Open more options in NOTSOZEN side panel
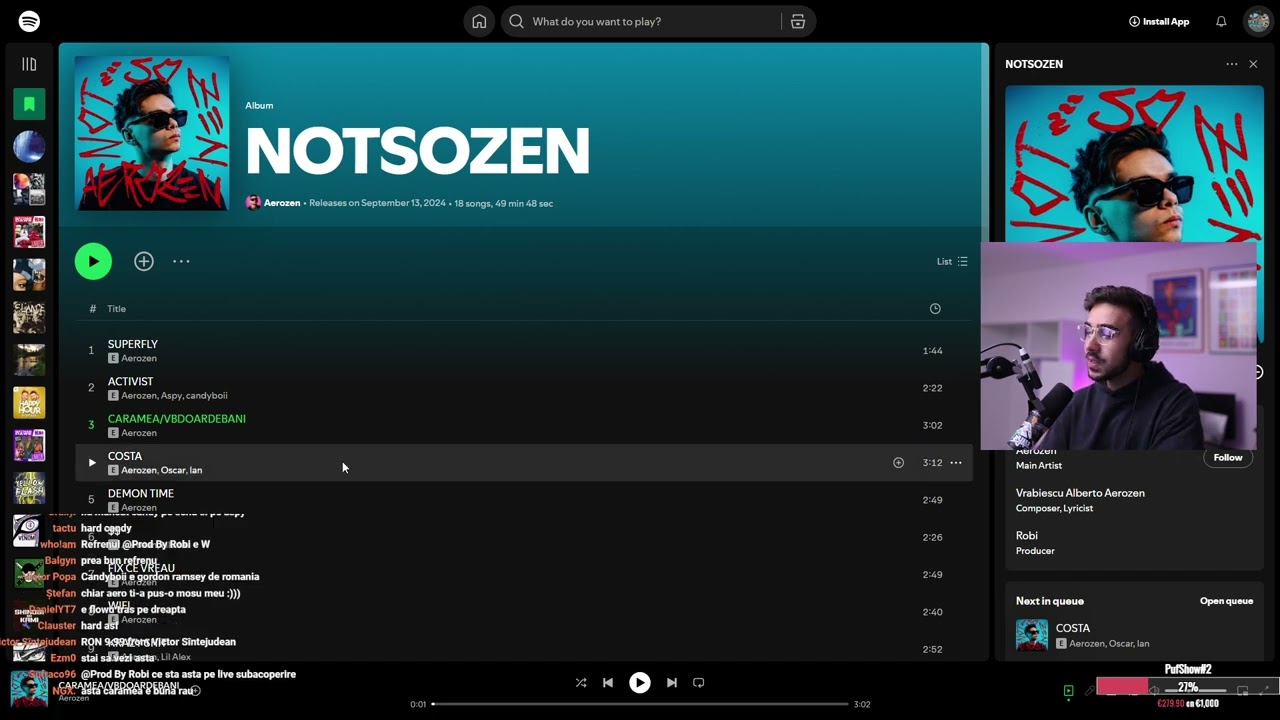The width and height of the screenshot is (1280, 720). coord(1231,64)
